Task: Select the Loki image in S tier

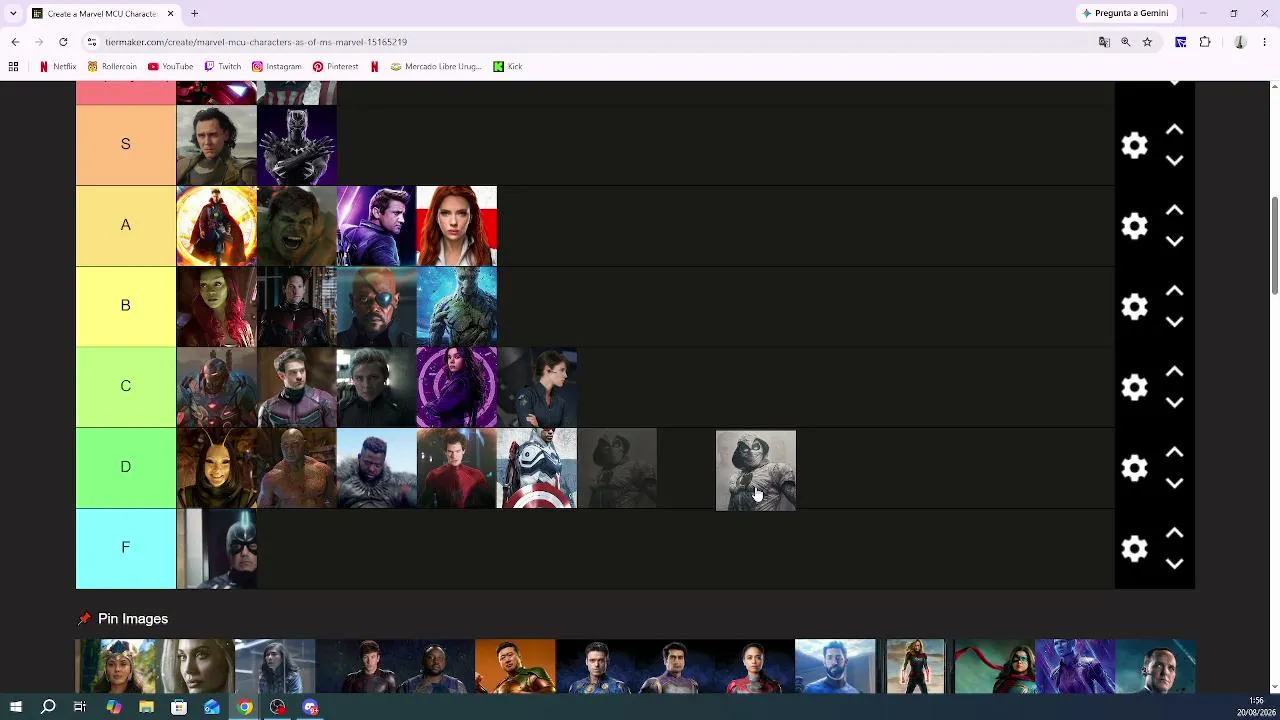Action: click(x=217, y=145)
